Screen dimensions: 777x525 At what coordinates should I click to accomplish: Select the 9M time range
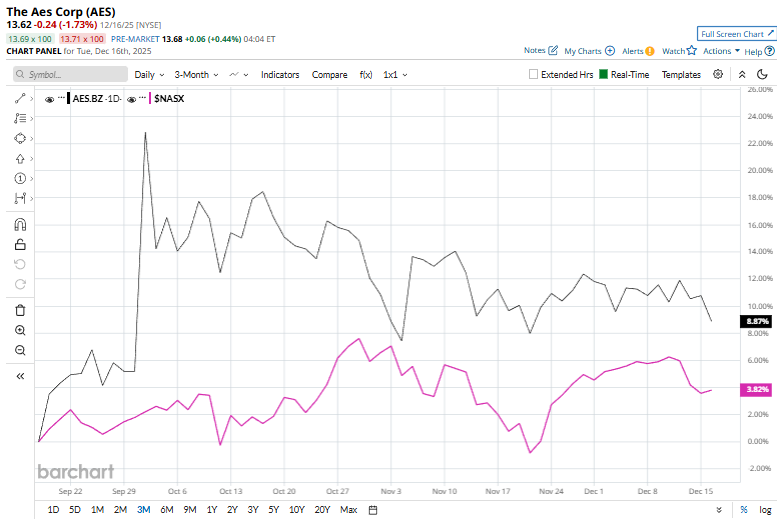tap(190, 510)
